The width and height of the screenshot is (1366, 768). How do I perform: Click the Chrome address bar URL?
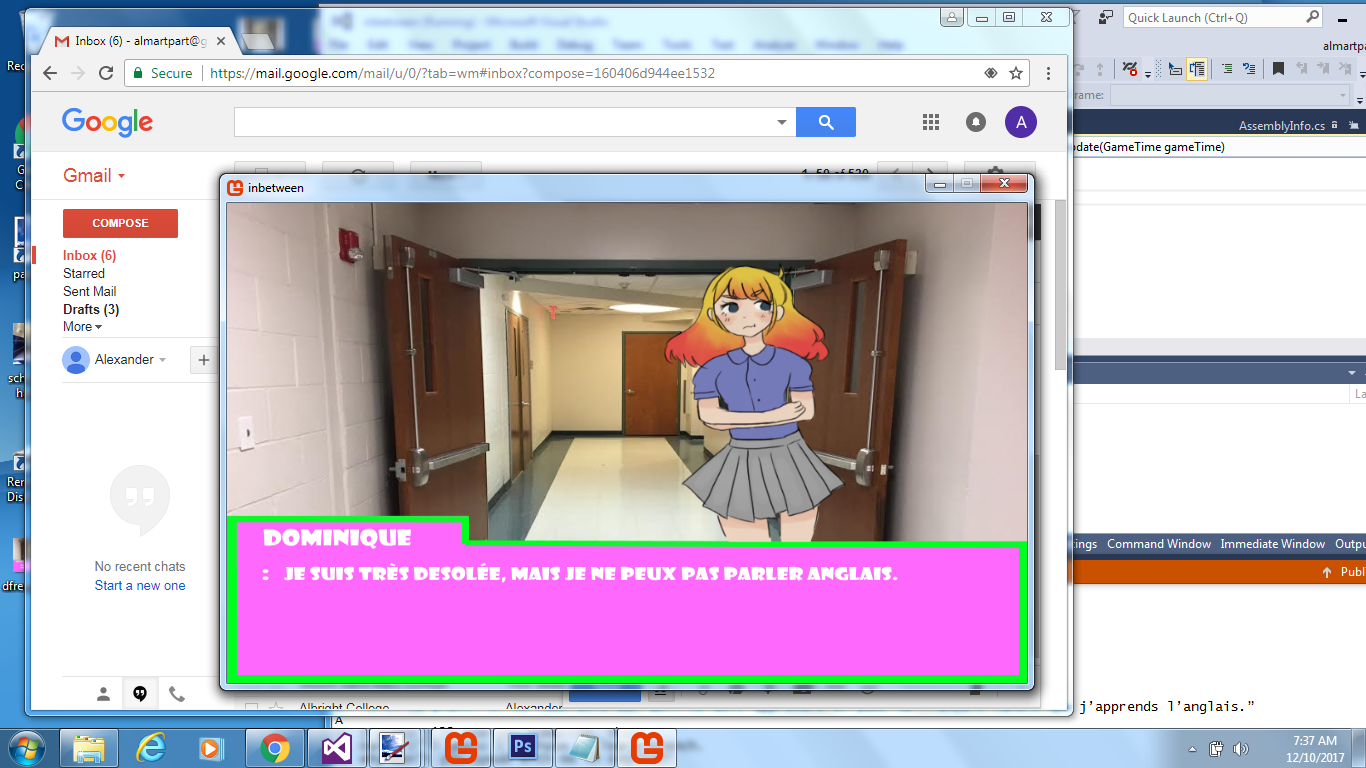pyautogui.click(x=462, y=73)
